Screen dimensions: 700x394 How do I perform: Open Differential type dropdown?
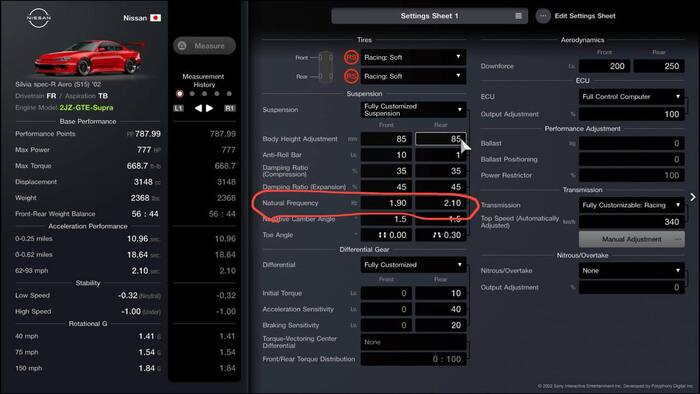tap(413, 265)
